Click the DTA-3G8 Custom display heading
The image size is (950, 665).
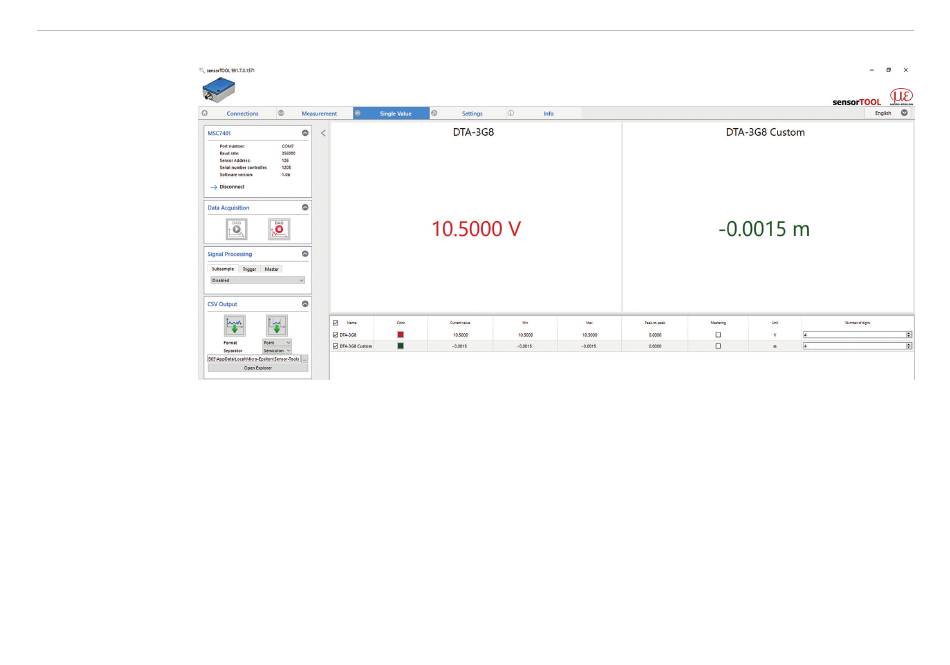[765, 132]
